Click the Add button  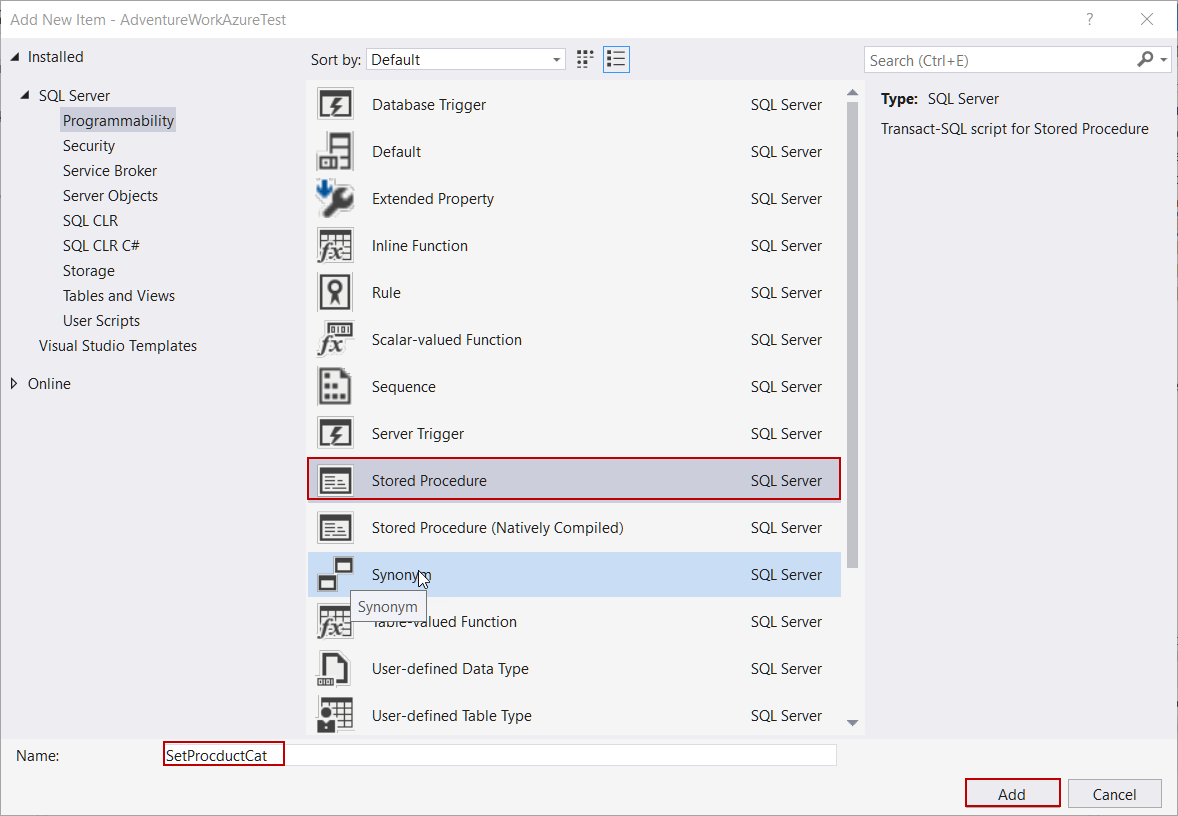1012,794
